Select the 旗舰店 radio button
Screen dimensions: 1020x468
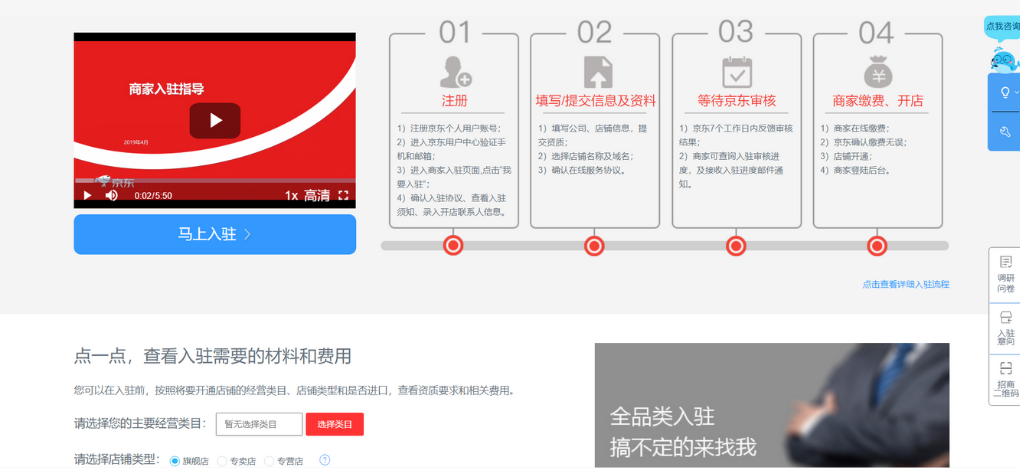point(175,460)
